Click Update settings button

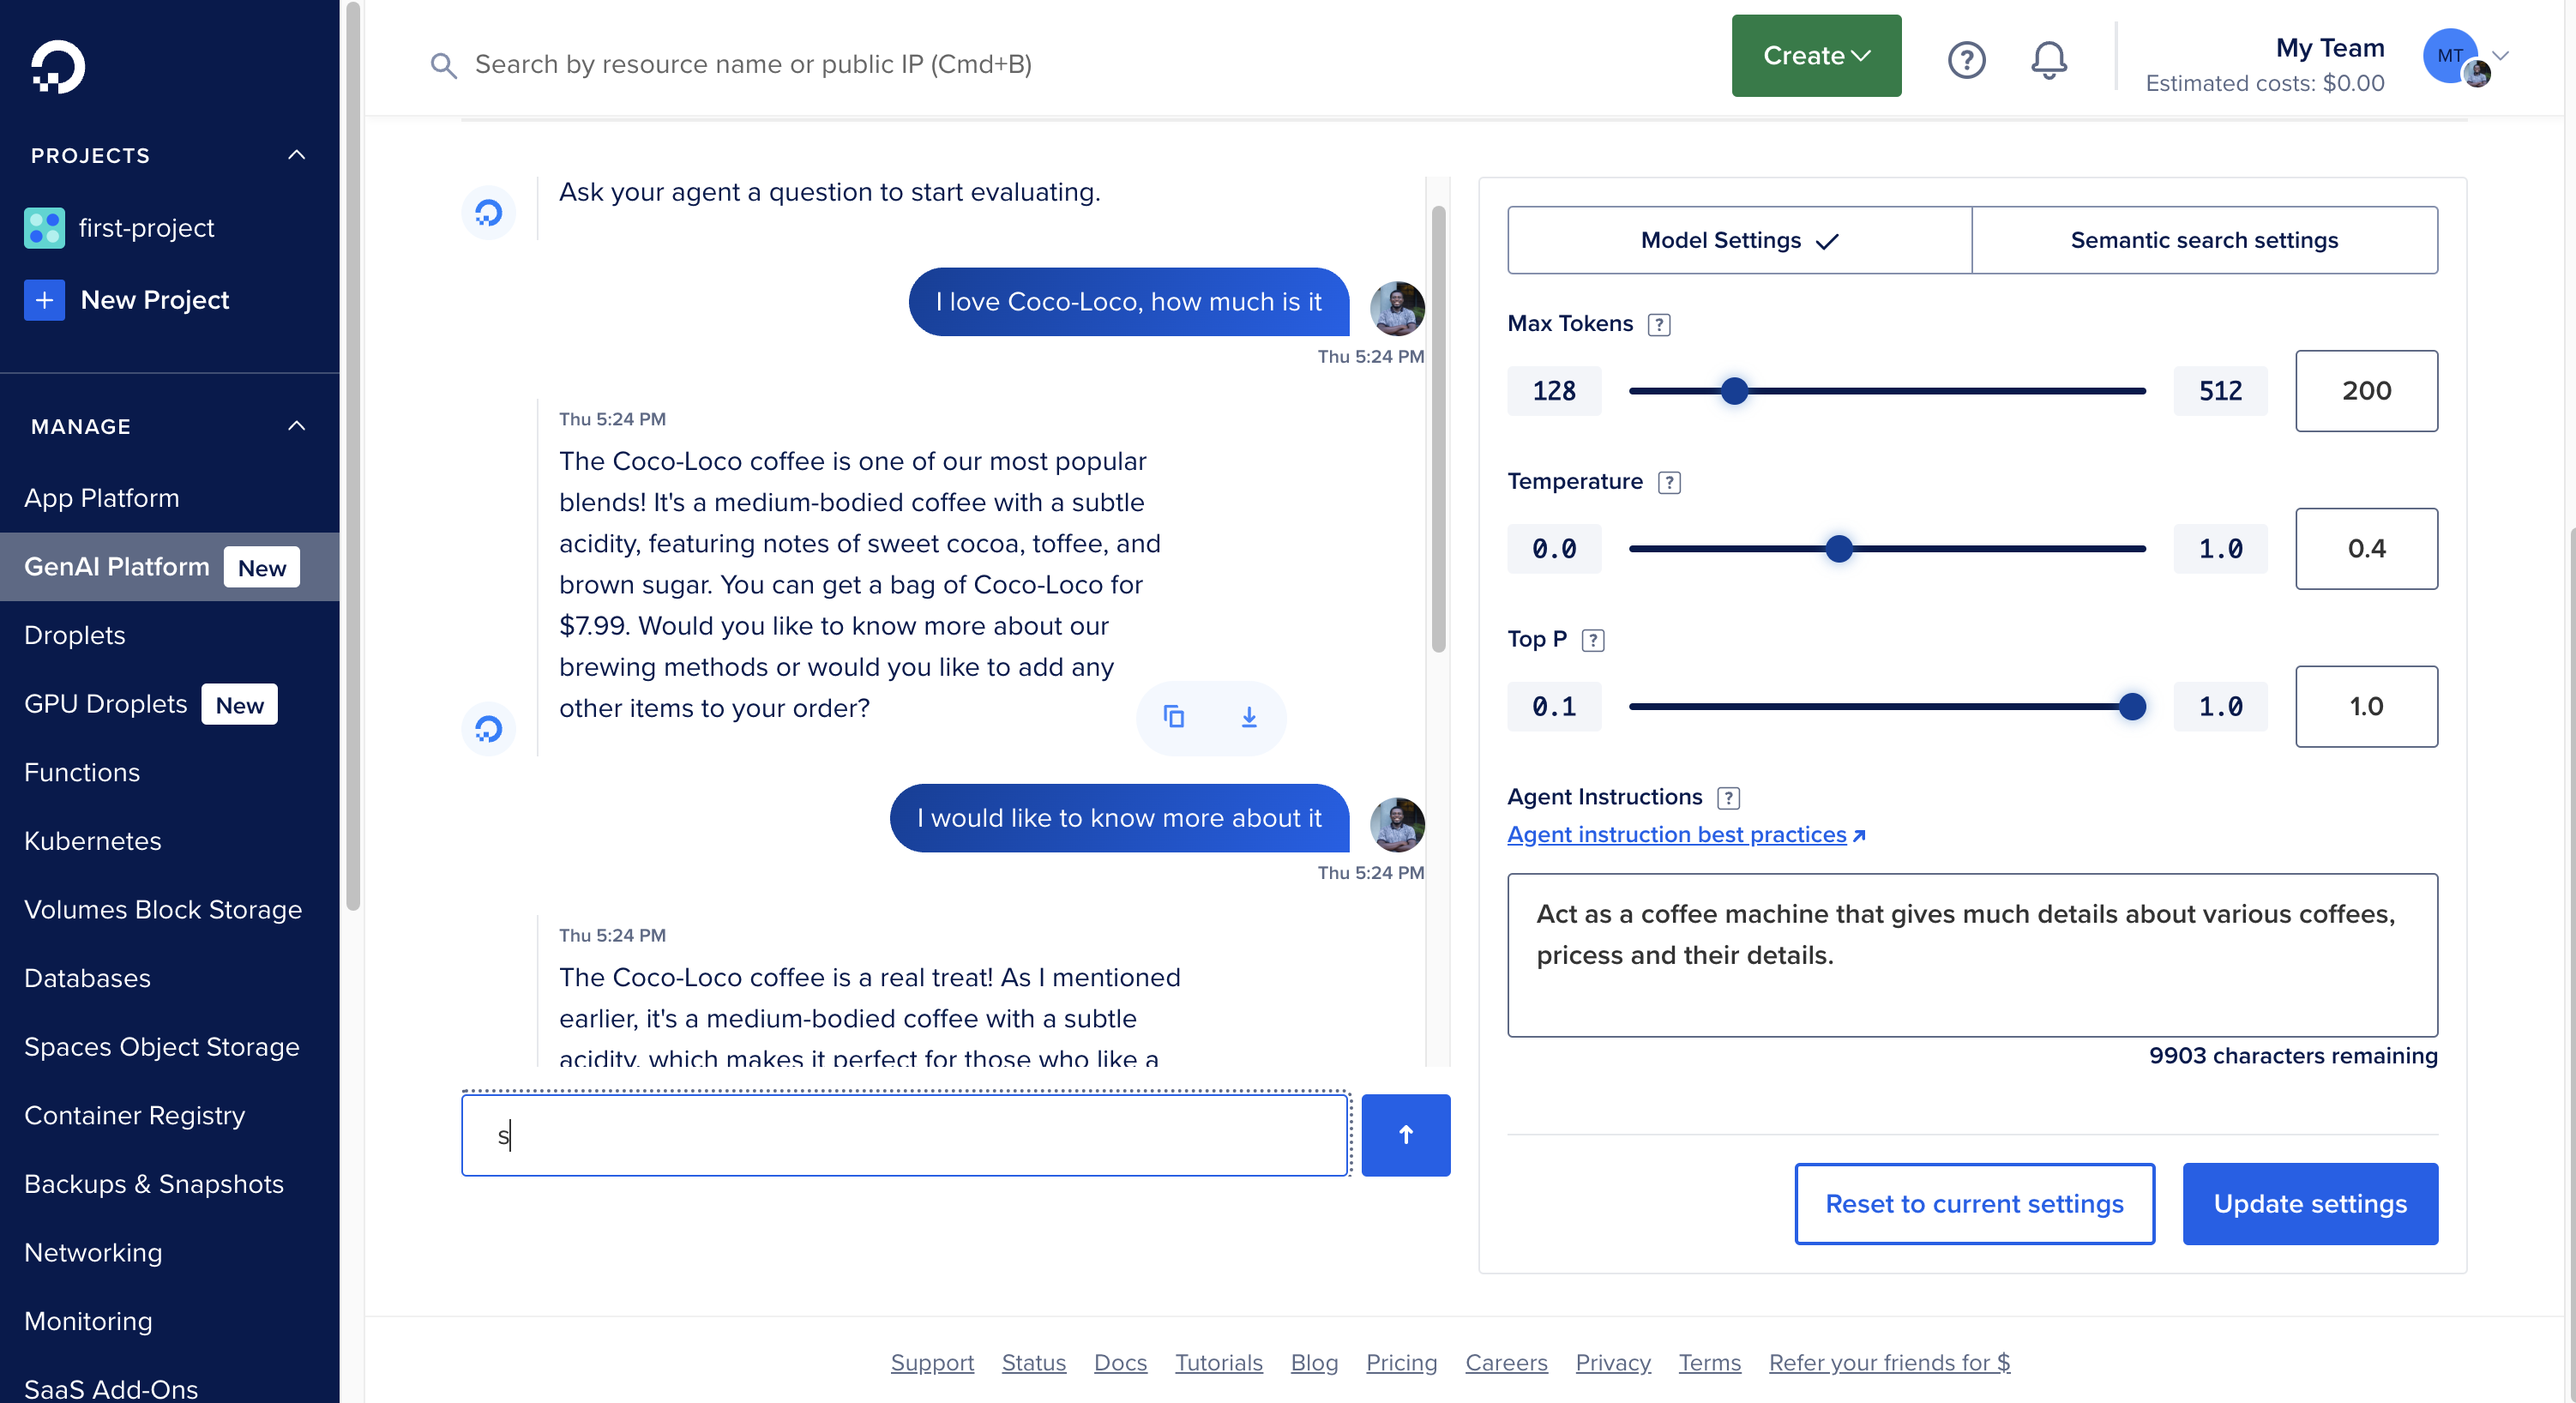(x=2309, y=1204)
